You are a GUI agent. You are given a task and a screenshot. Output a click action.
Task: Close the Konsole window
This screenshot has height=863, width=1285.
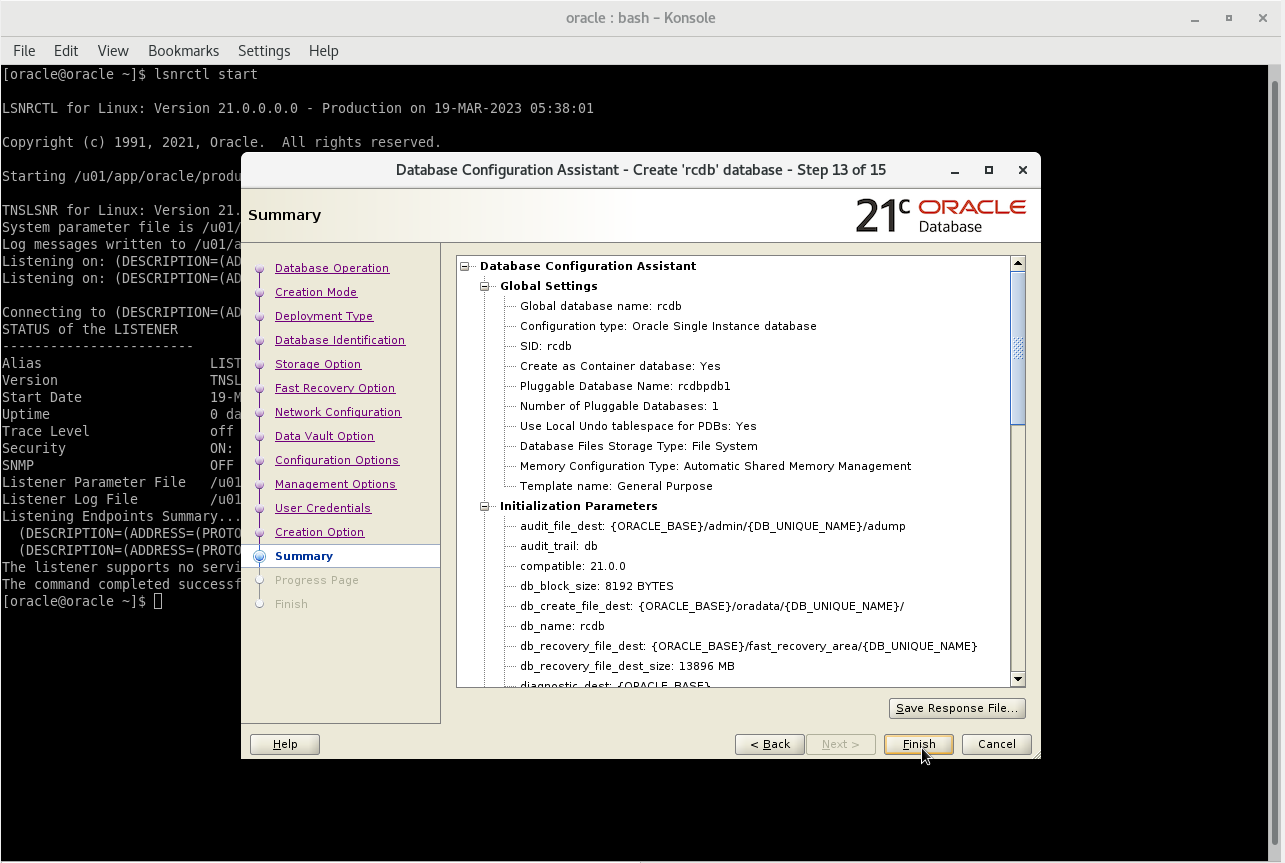click(x=1261, y=18)
